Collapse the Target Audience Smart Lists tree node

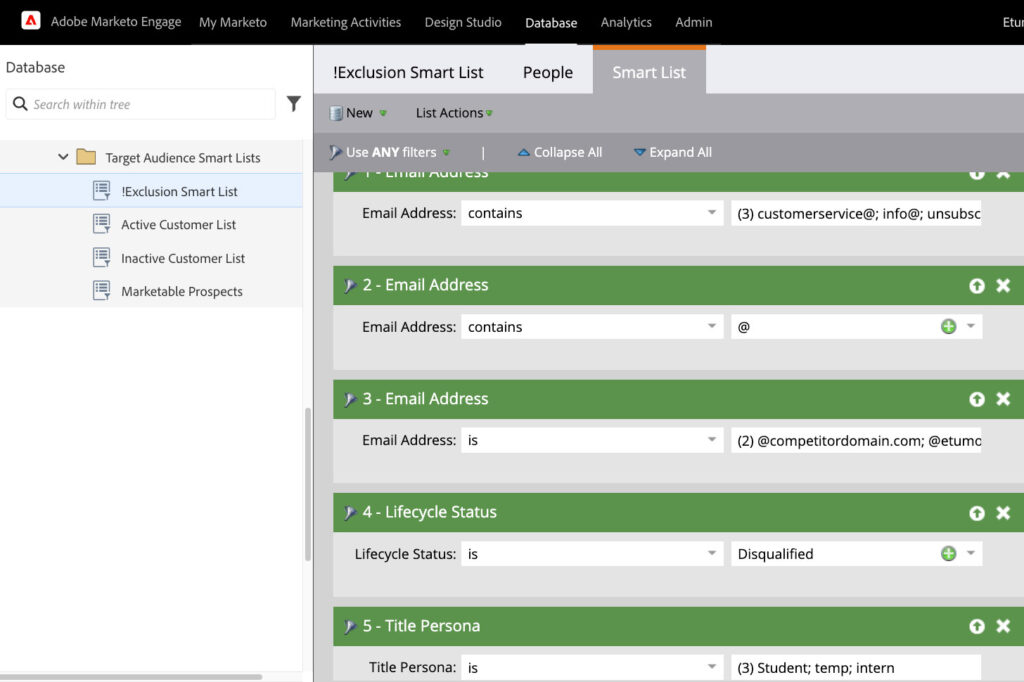click(63, 157)
